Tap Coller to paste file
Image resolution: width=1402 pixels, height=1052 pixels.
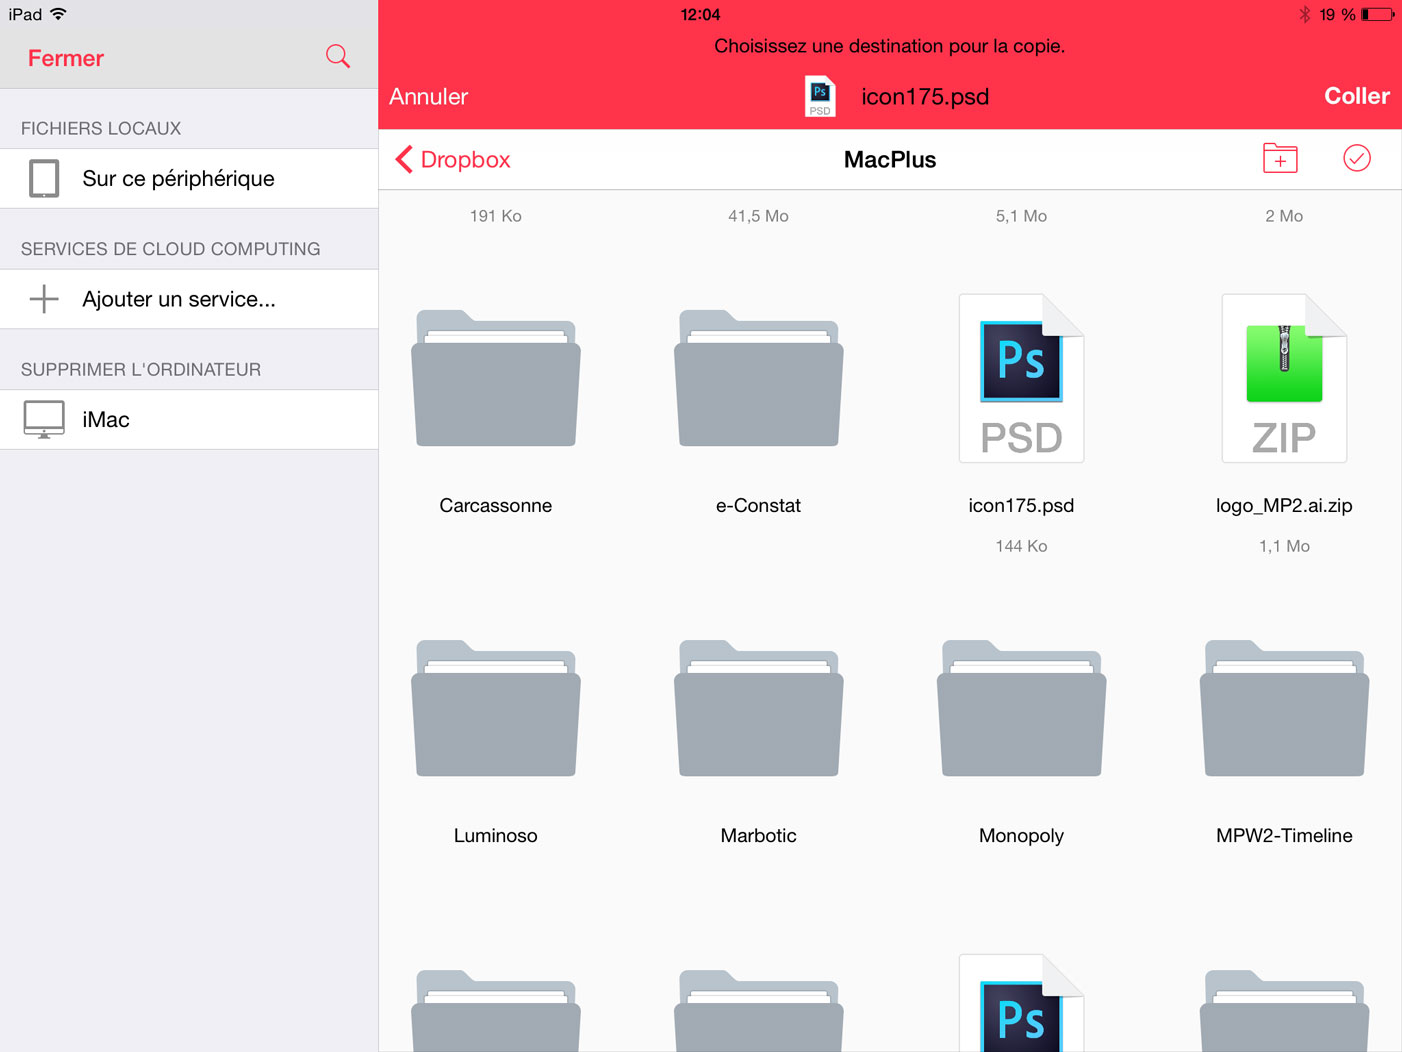point(1357,96)
